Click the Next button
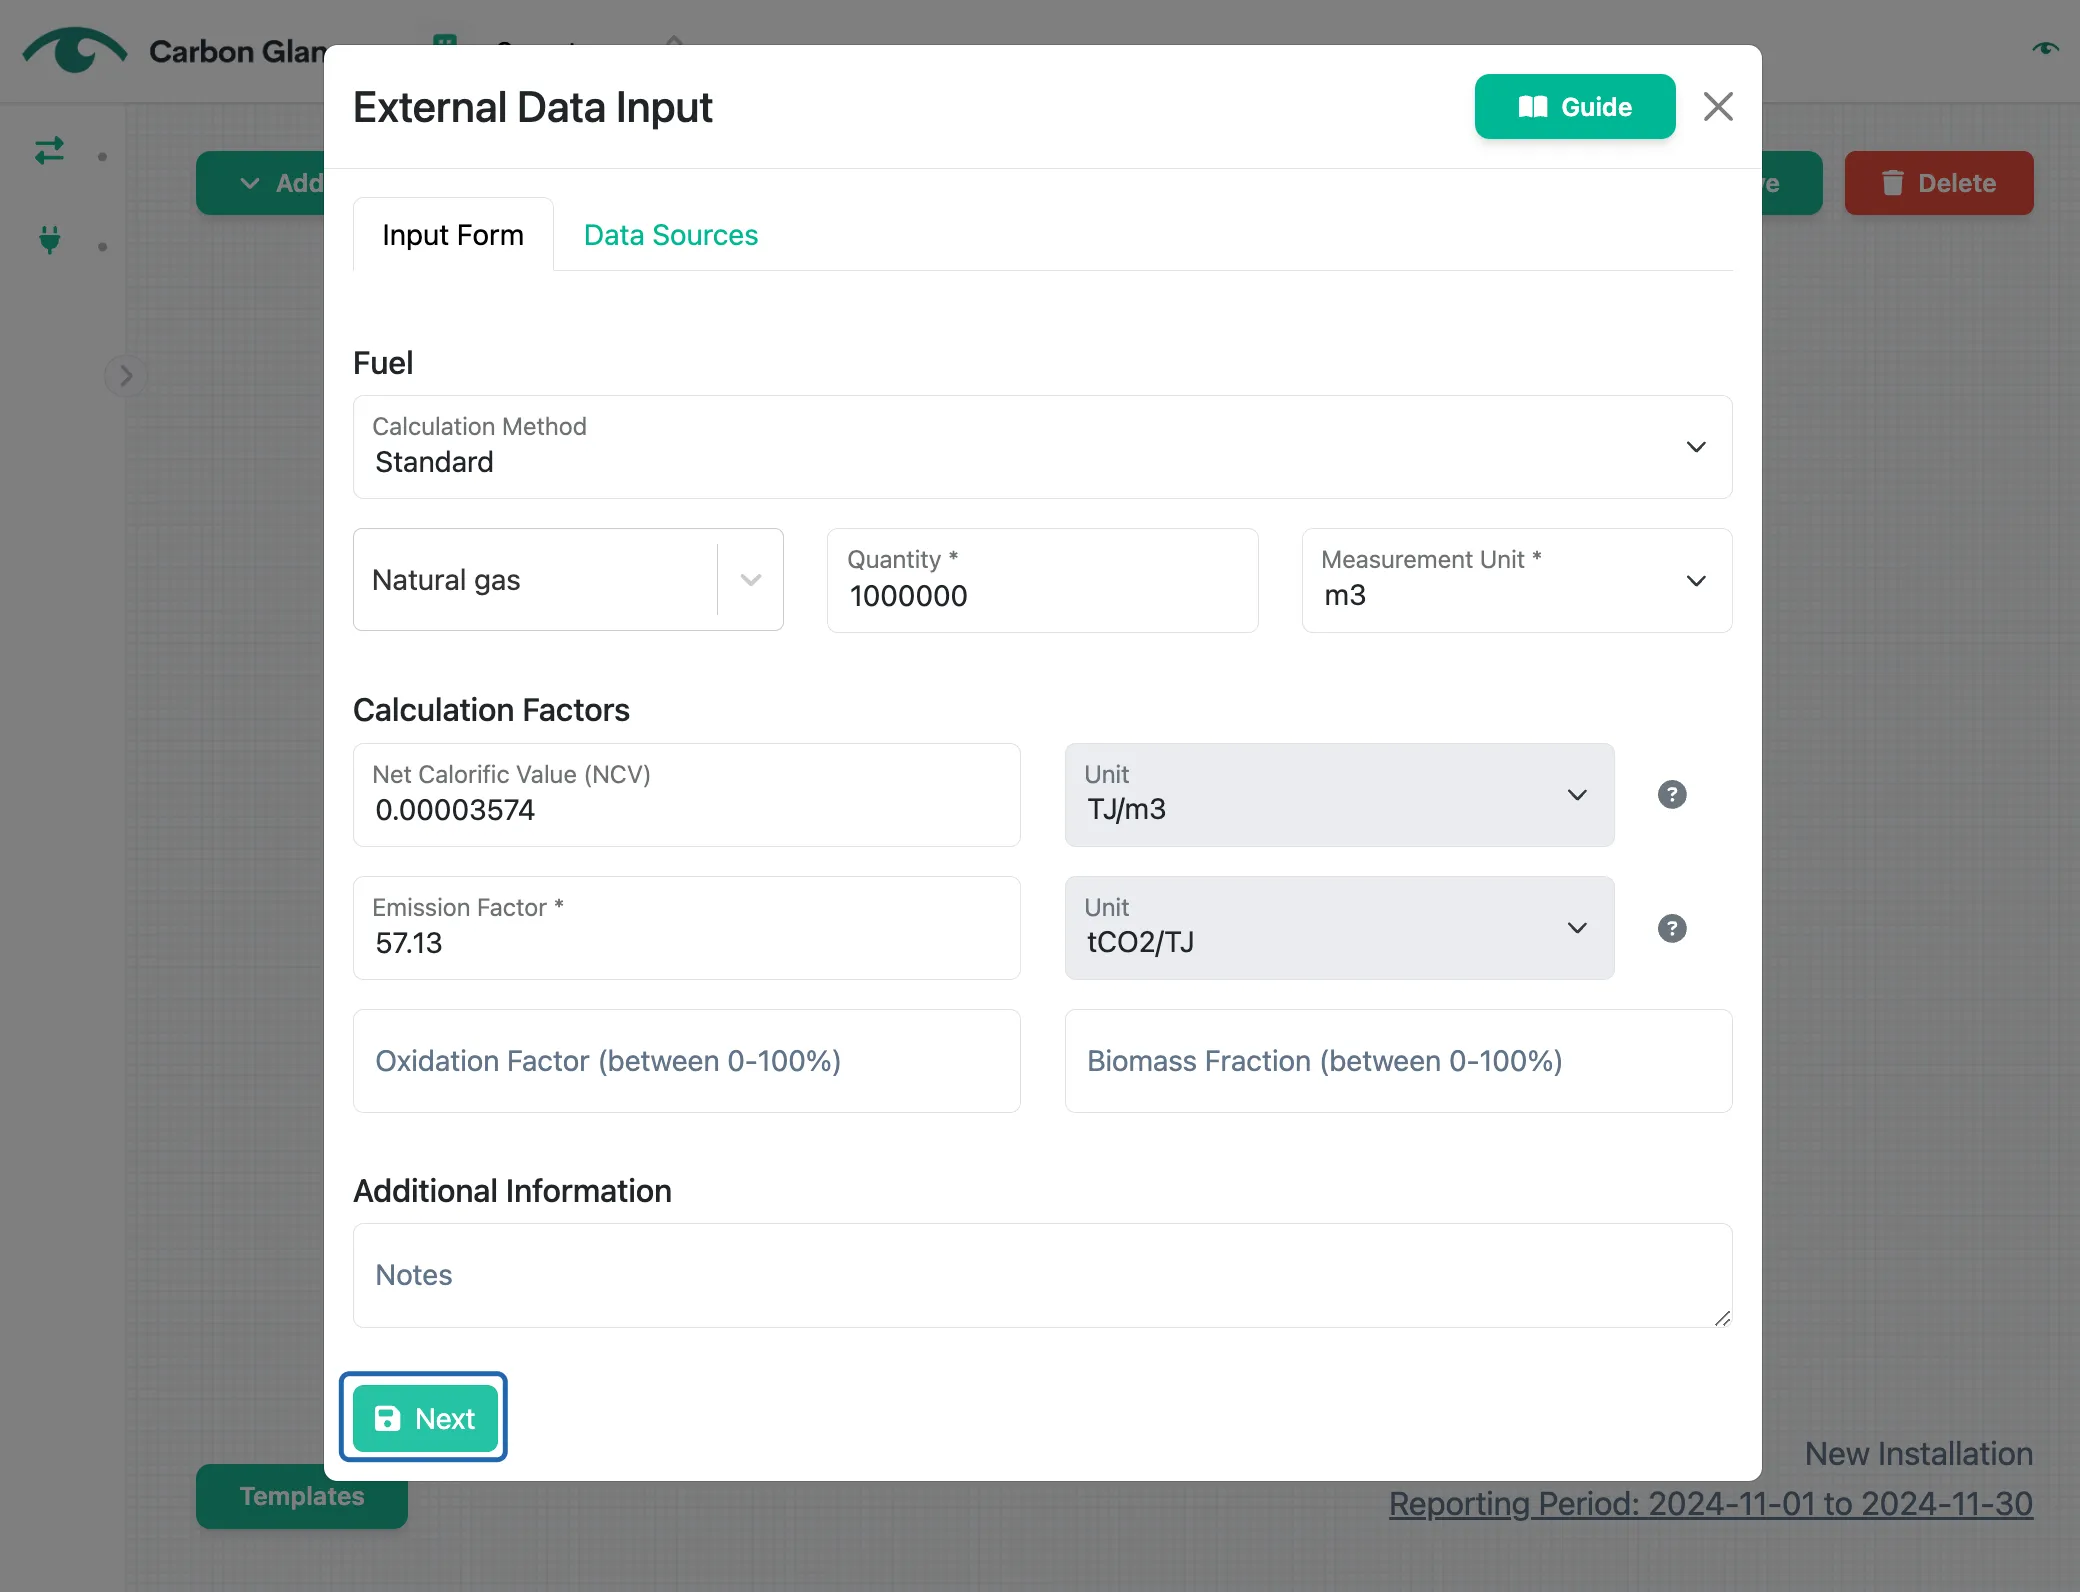The height and width of the screenshot is (1592, 2080). (x=425, y=1418)
